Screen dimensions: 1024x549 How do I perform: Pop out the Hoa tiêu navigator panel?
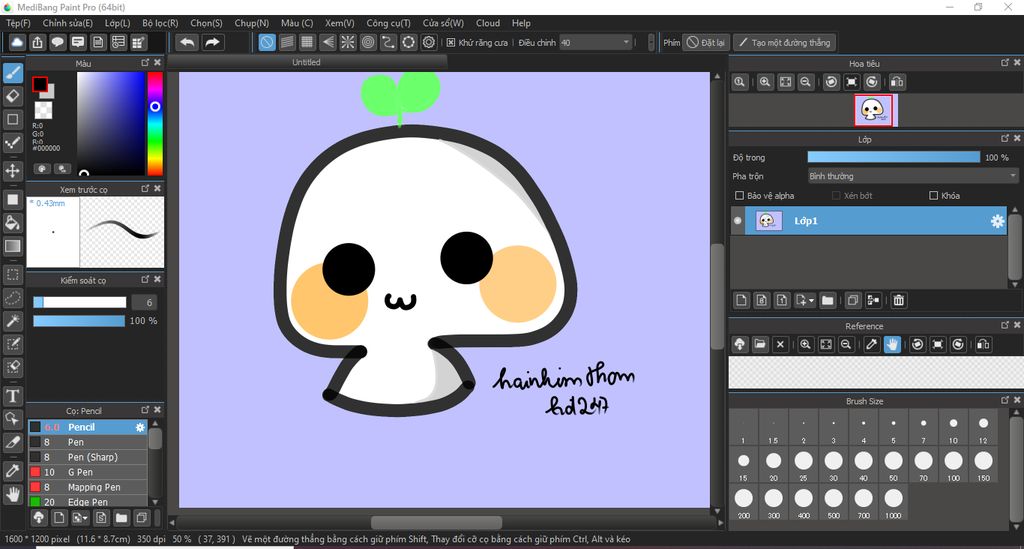[1004, 63]
